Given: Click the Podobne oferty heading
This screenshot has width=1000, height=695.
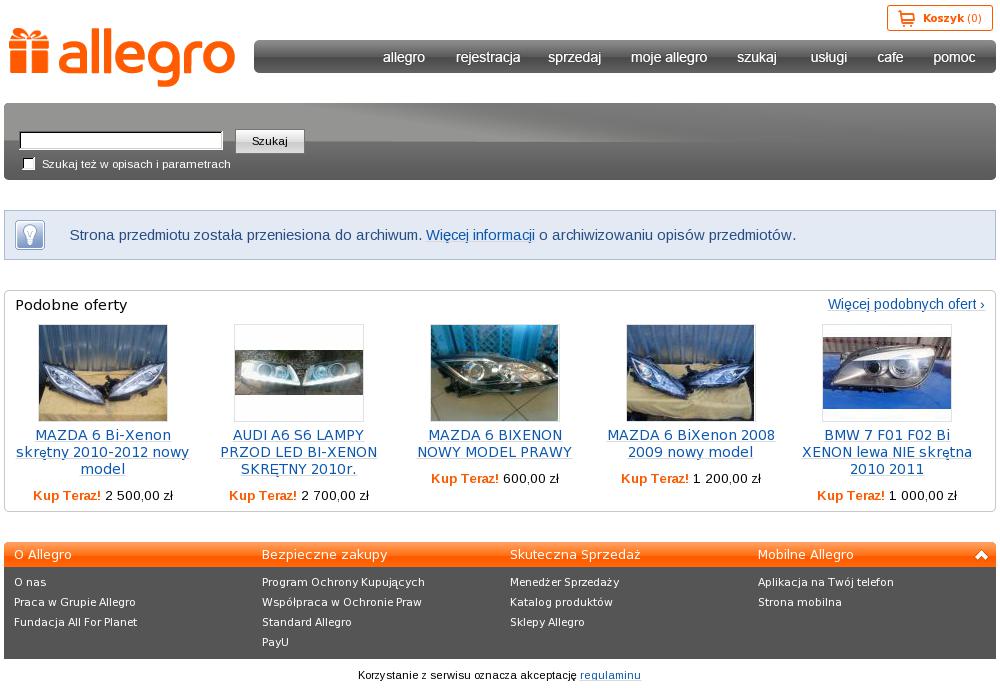Looking at the screenshot, I should click(x=71, y=305).
